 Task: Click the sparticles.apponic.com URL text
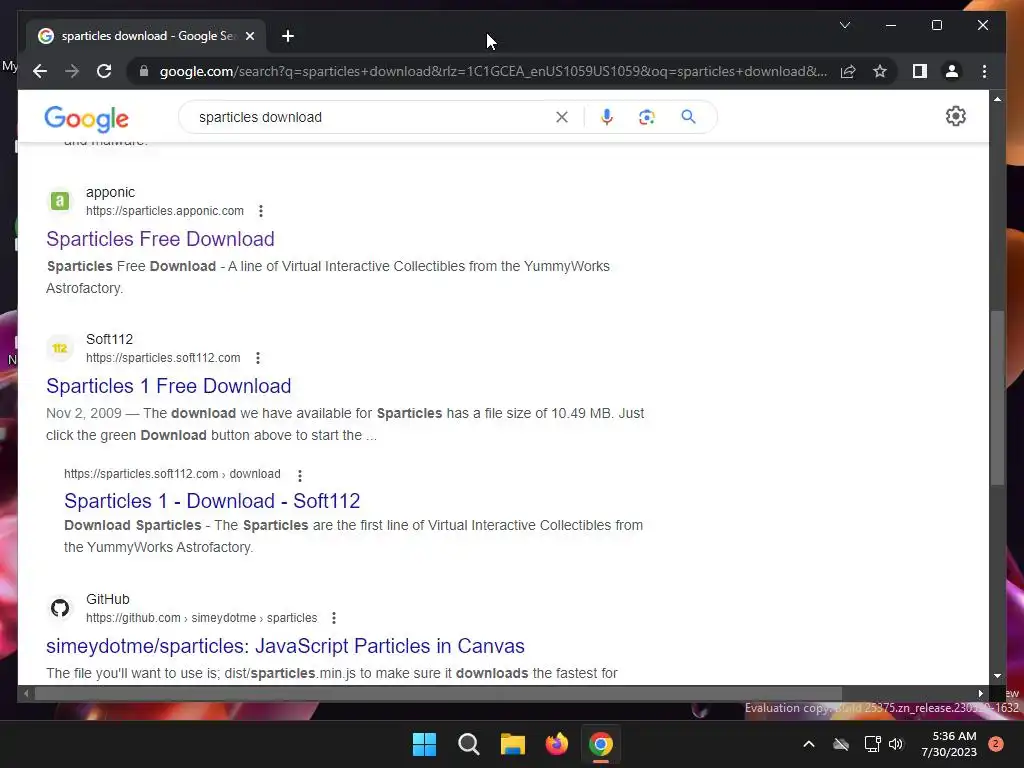pos(165,211)
